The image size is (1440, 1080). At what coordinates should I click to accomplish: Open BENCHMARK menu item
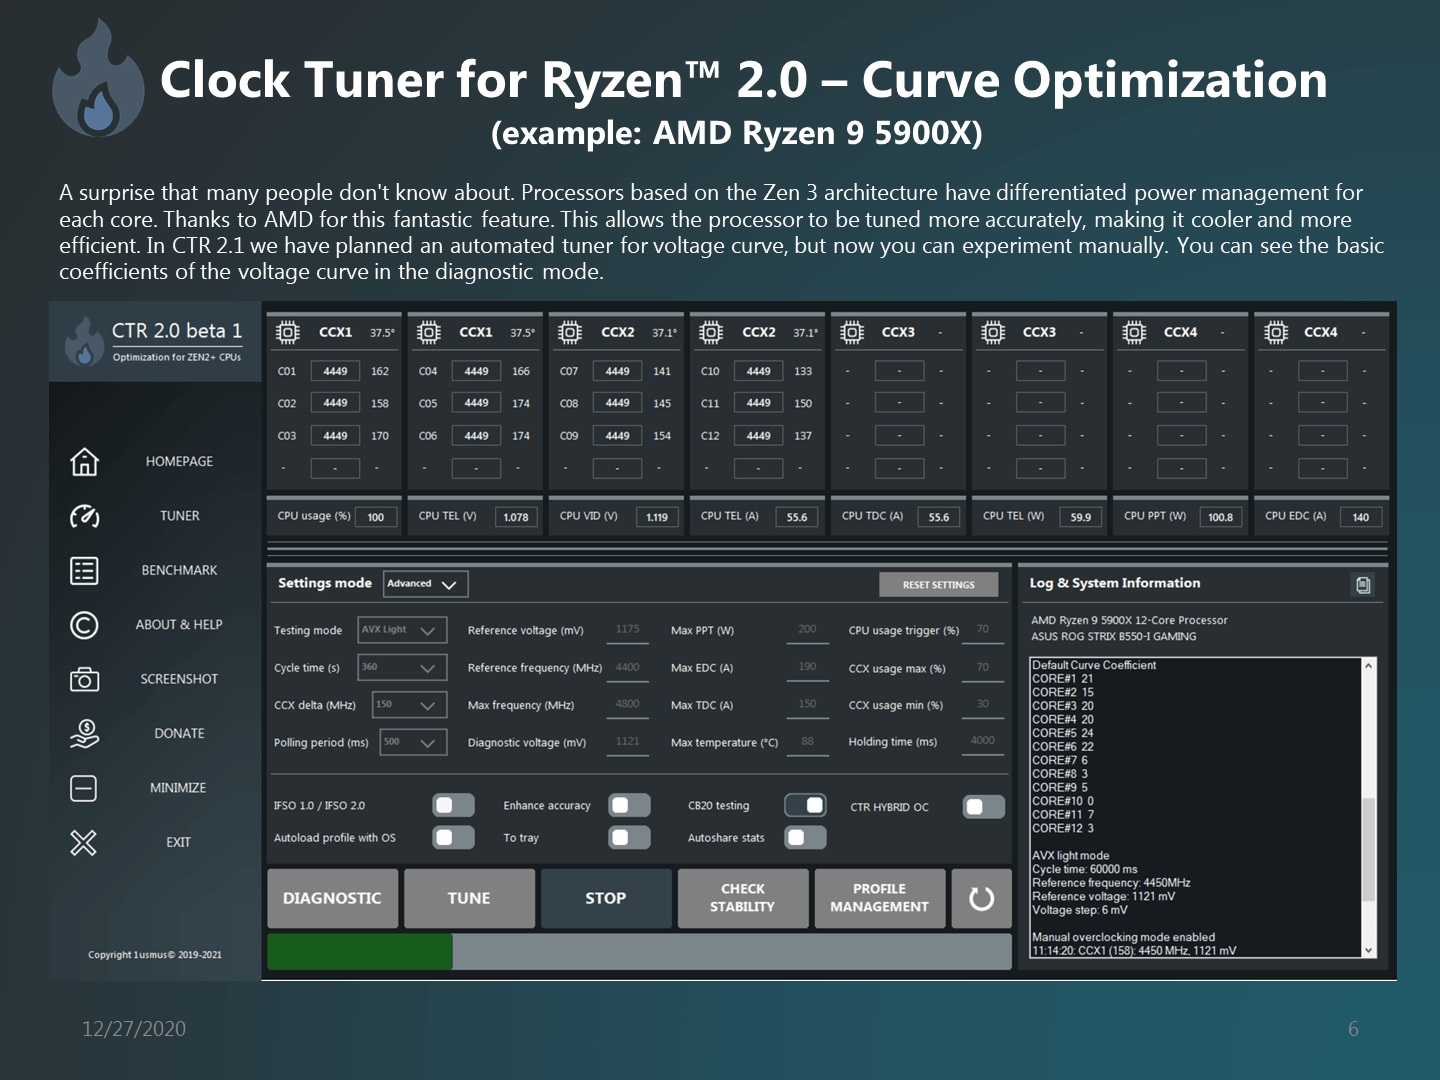tap(179, 570)
